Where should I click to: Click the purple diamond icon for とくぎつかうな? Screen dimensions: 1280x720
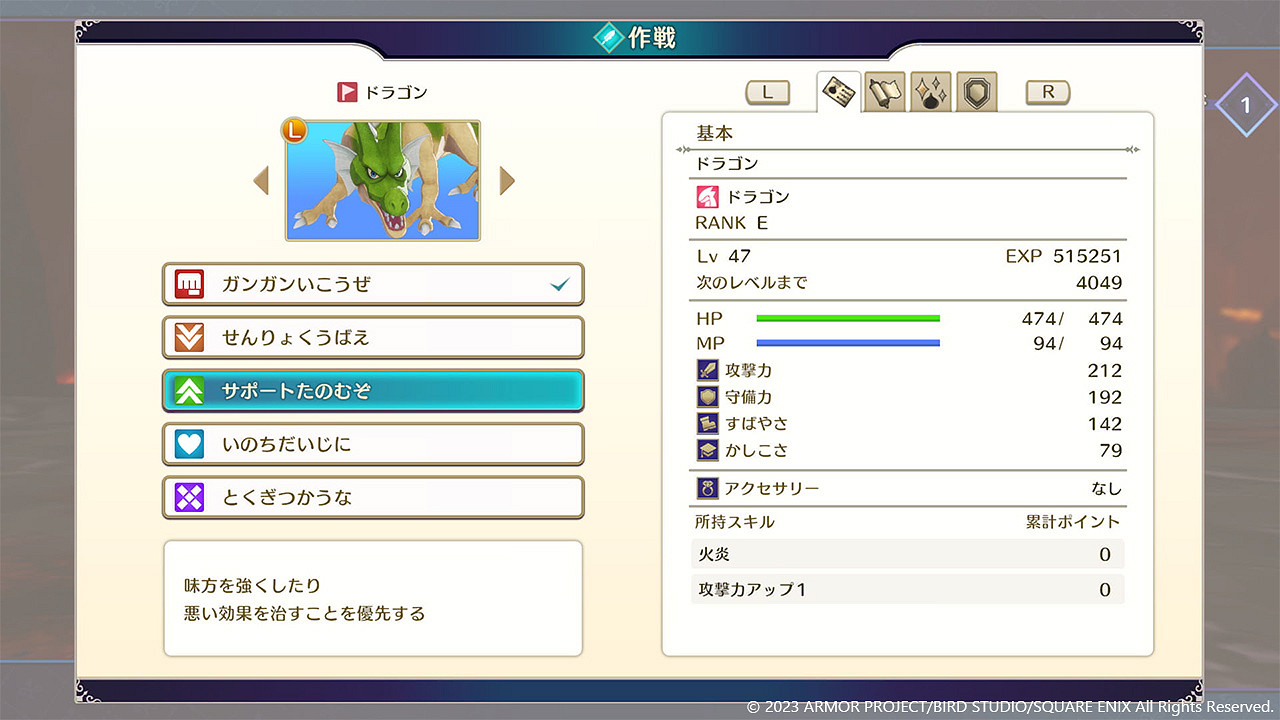tap(189, 497)
